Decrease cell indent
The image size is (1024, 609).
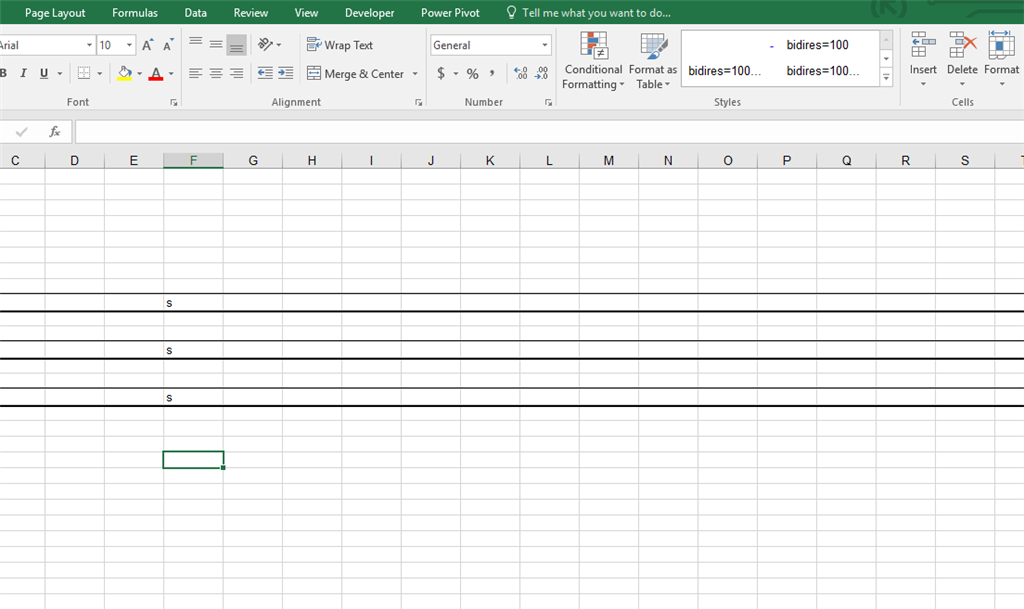coord(265,73)
